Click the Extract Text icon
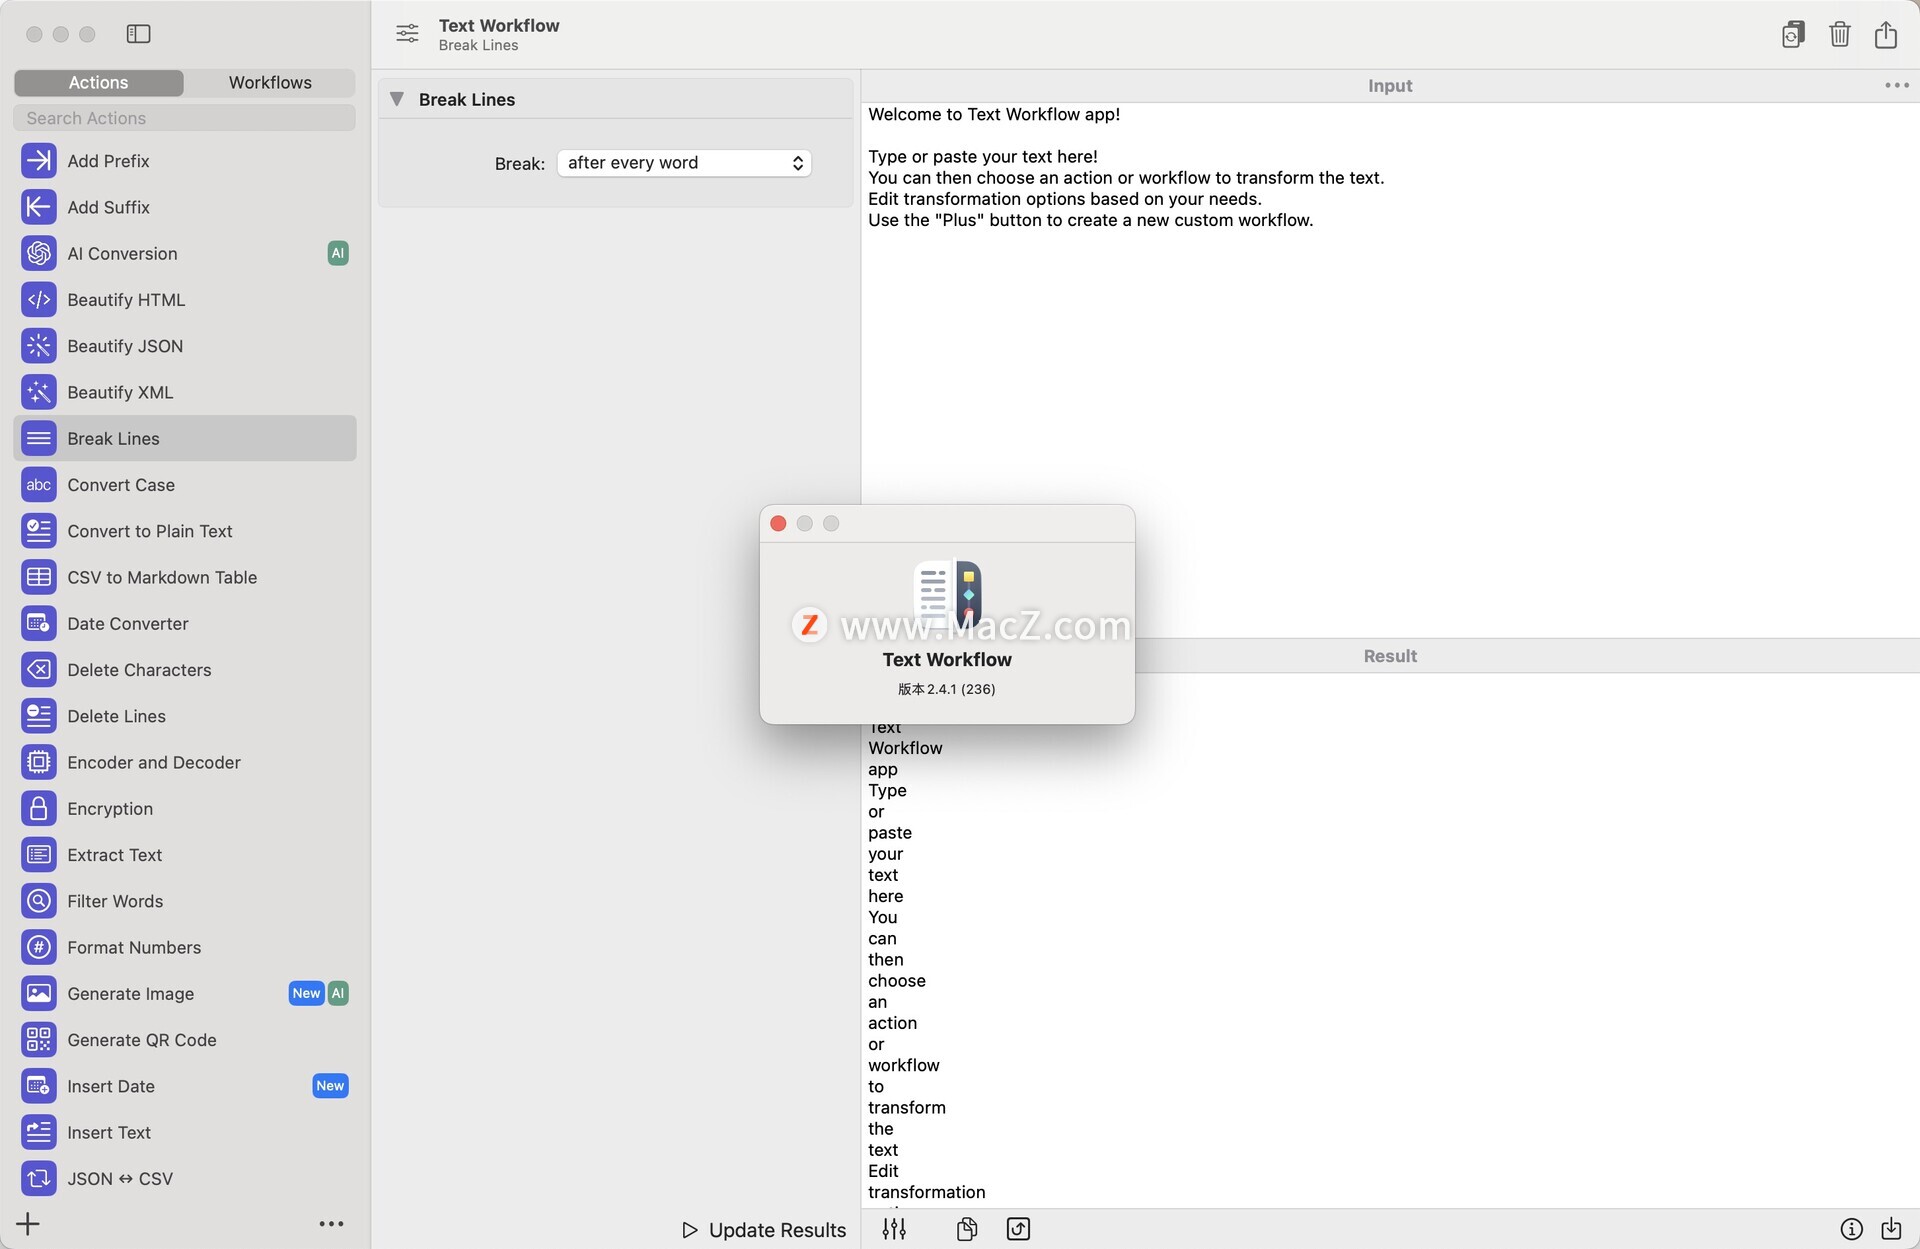Image resolution: width=1920 pixels, height=1249 pixels. pyautogui.click(x=38, y=855)
